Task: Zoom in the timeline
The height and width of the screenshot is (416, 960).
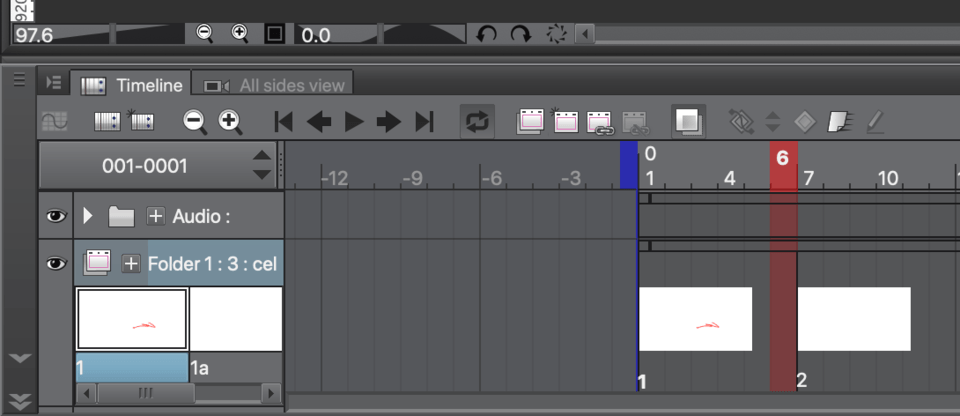Action: 230,121
